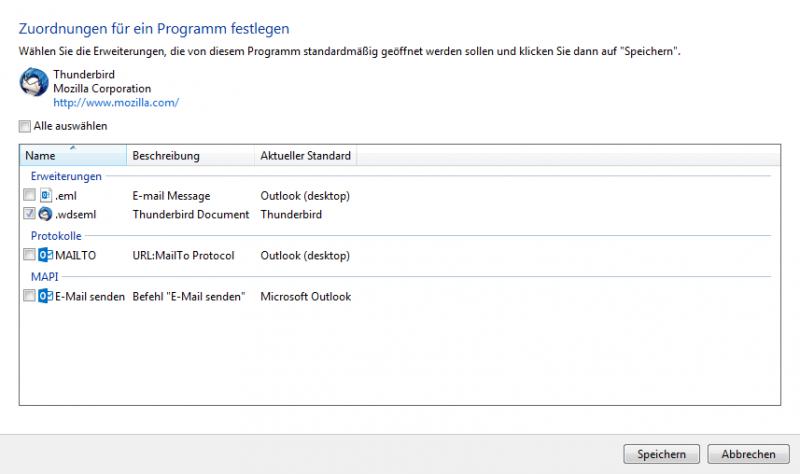Click the .wdseml Thunderbird document icon
800x474 pixels.
tap(45, 214)
